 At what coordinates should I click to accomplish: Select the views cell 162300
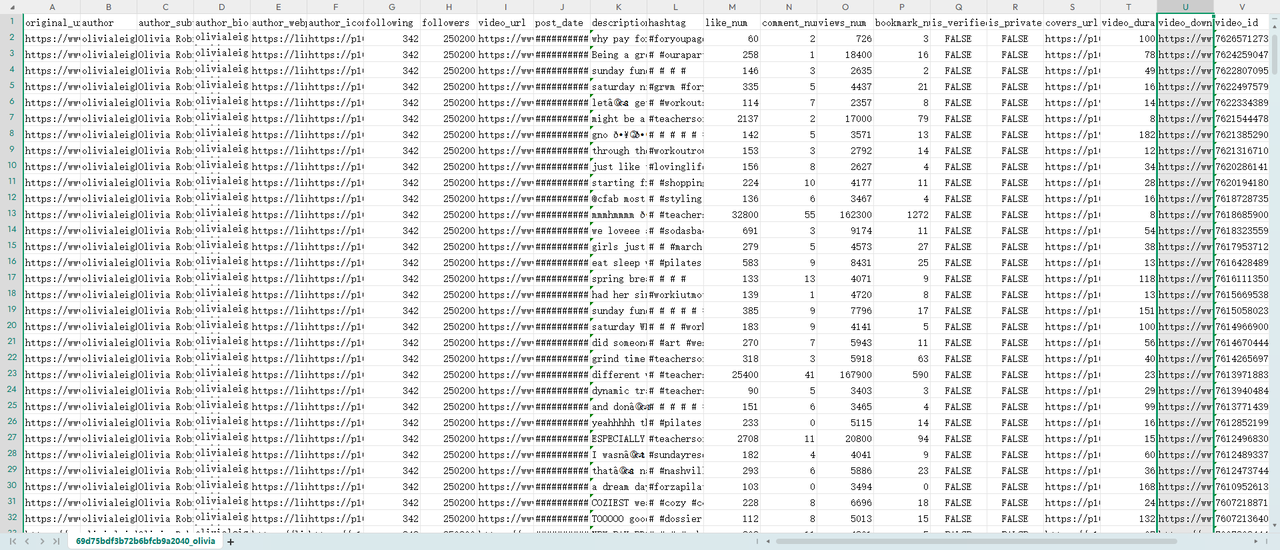coord(845,214)
